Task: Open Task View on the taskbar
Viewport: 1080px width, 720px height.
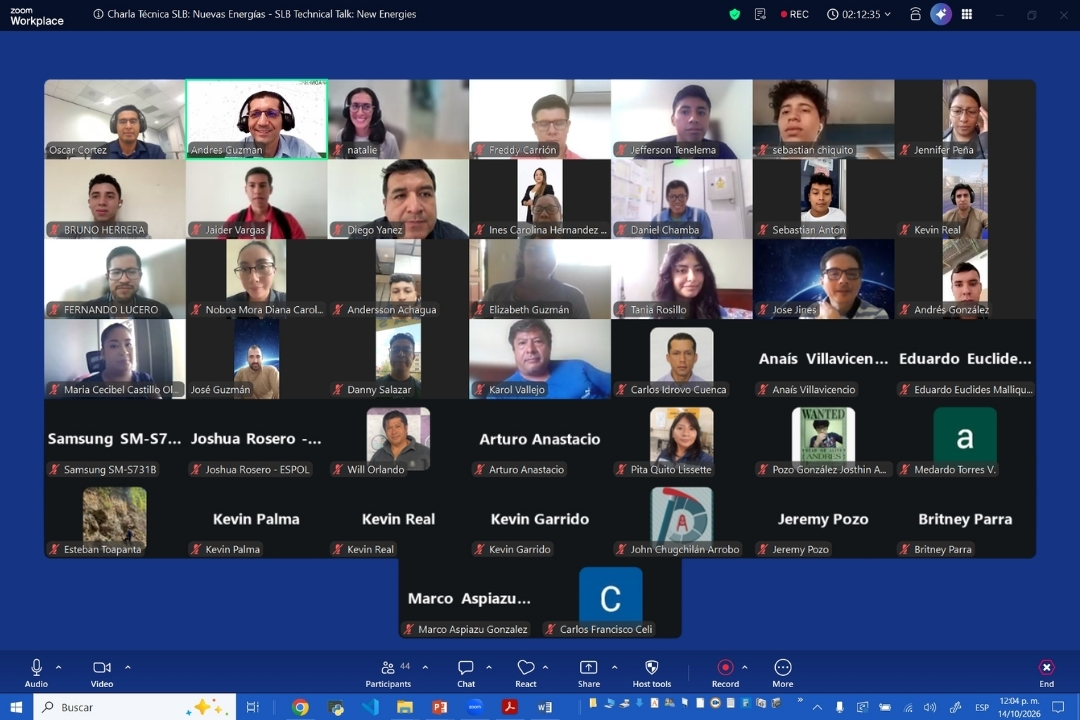Action: coord(252,707)
